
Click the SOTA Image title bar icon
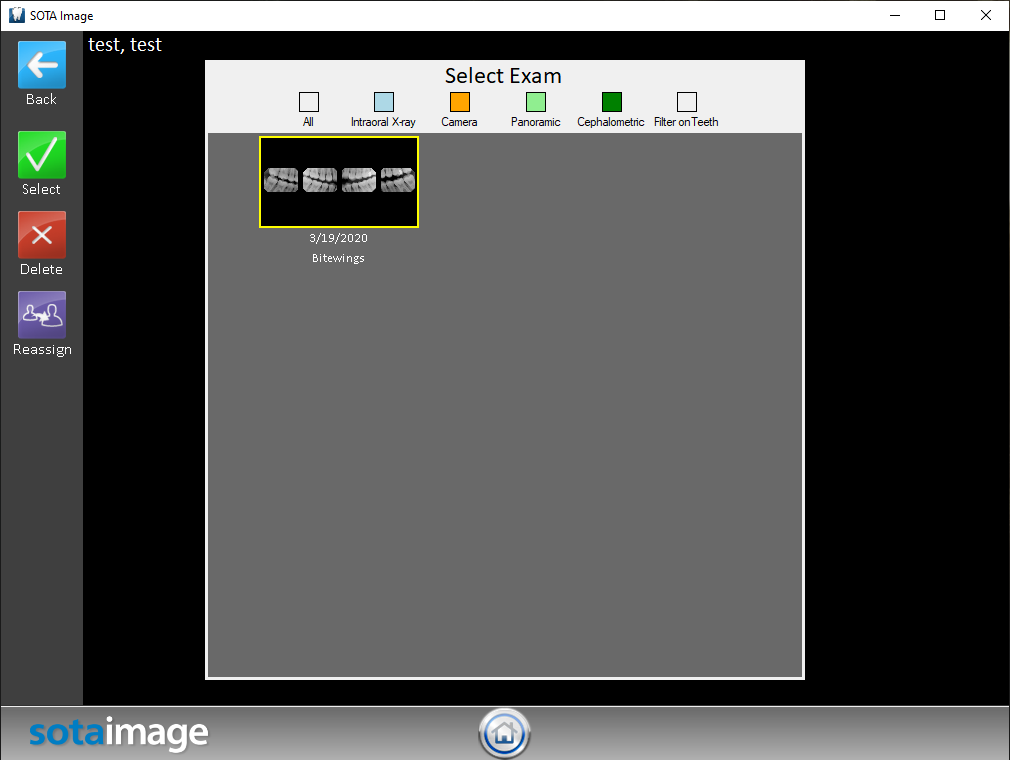pos(17,15)
